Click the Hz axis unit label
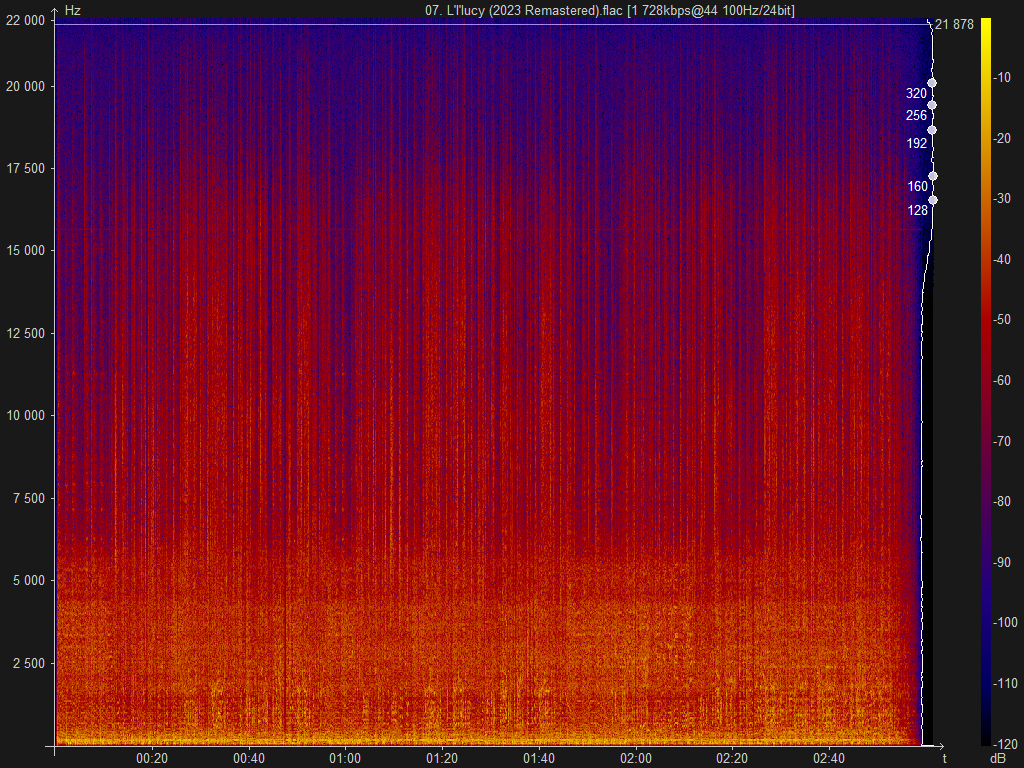 click(72, 10)
